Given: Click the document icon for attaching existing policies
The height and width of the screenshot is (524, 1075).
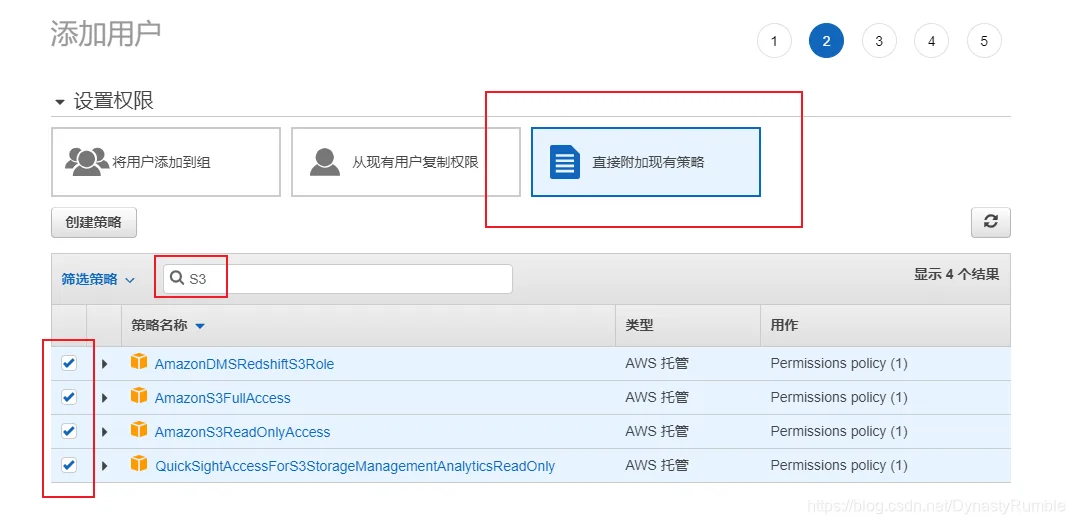Looking at the screenshot, I should [x=565, y=163].
